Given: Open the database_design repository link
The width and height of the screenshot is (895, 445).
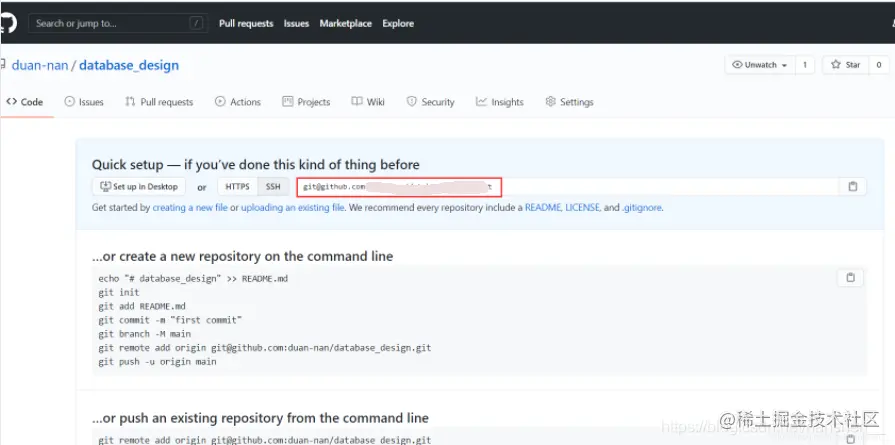Looking at the screenshot, I should [x=129, y=65].
